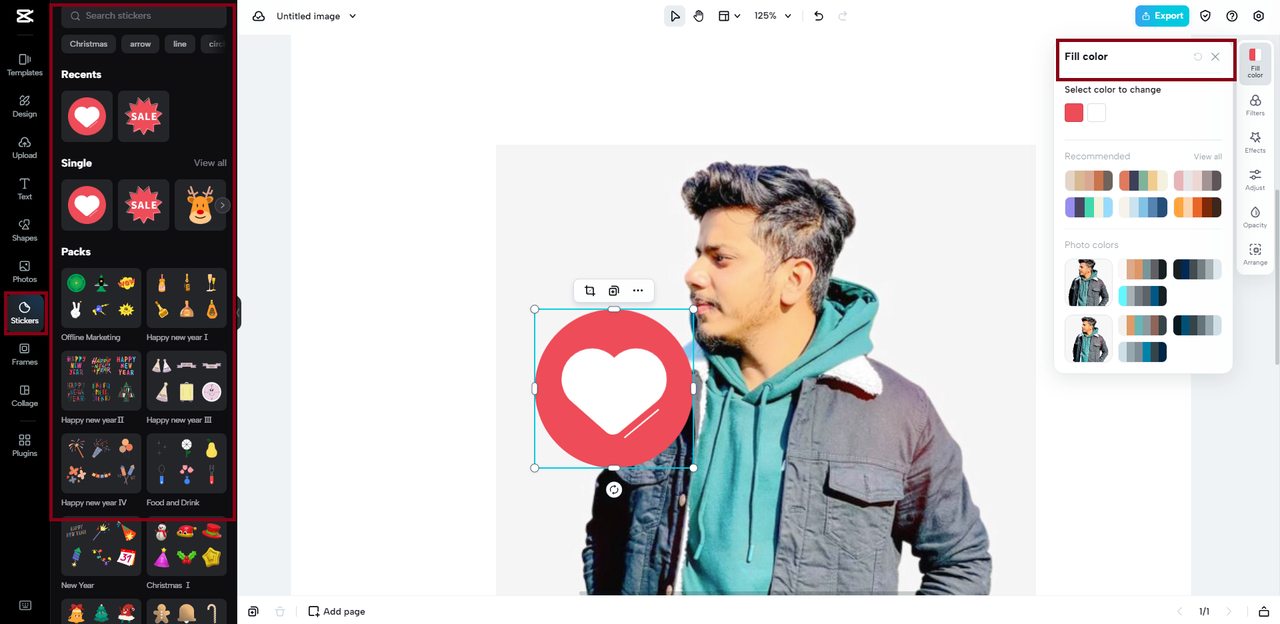The height and width of the screenshot is (624, 1280).
Task: Open the Filters panel
Action: (x=1255, y=105)
